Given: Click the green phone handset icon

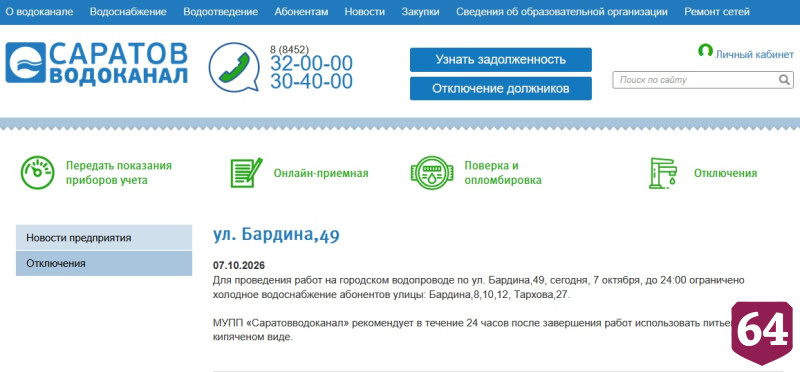Looking at the screenshot, I should (x=234, y=67).
